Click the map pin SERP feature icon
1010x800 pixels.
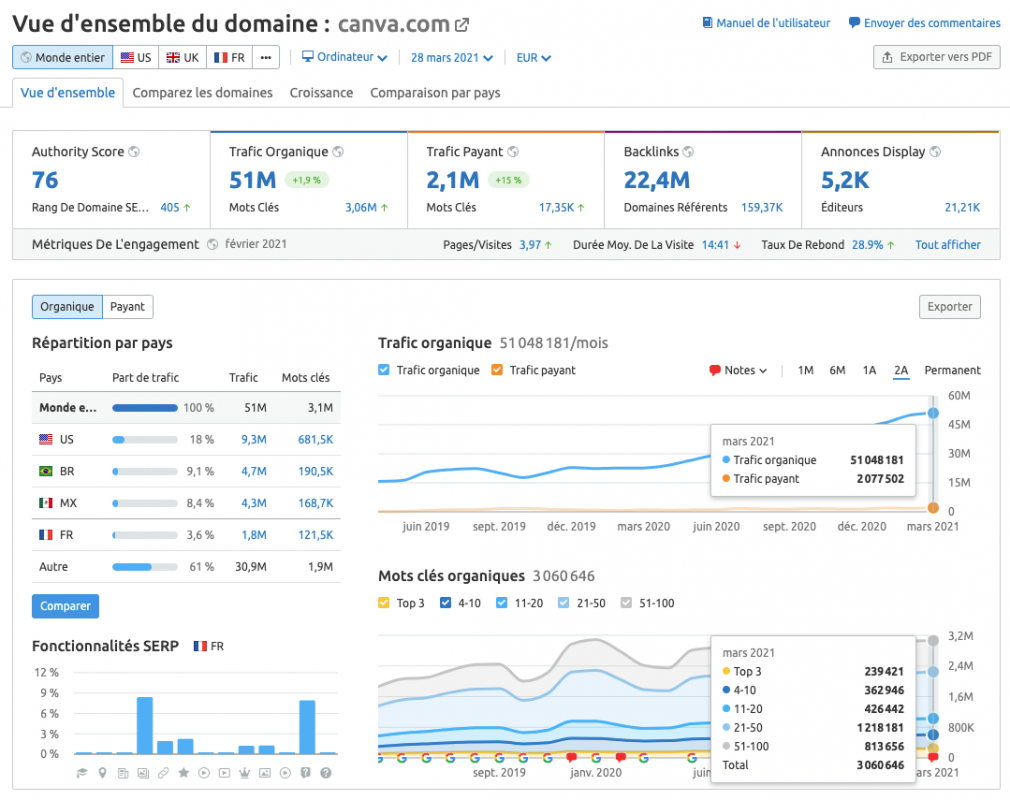click(x=102, y=773)
